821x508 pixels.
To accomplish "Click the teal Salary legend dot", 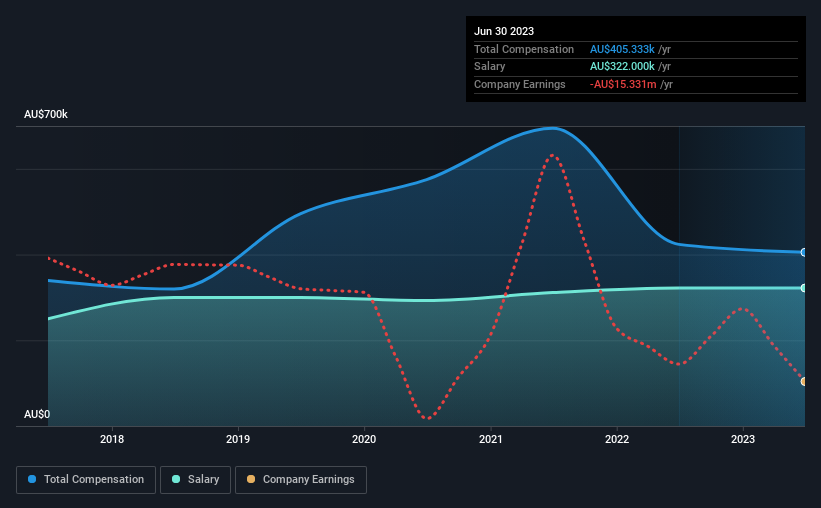I will (x=176, y=479).
